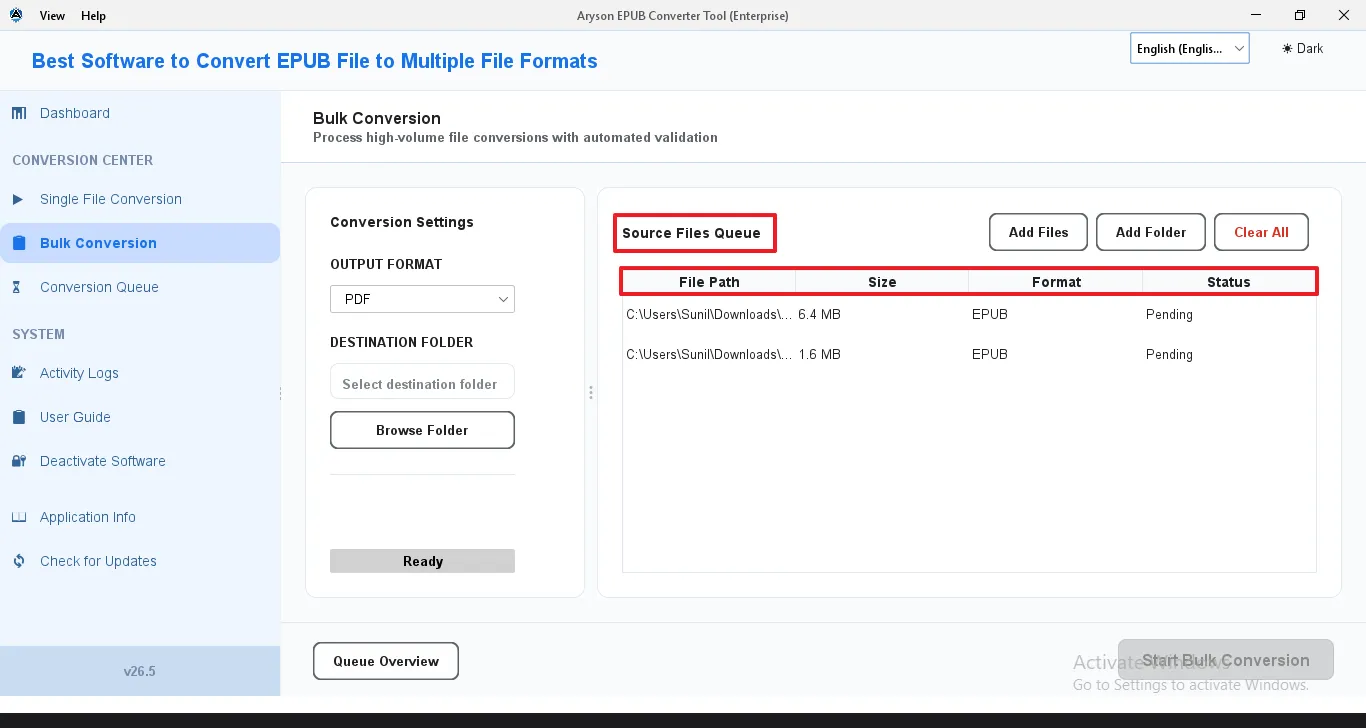Select the file path in the 1.6 MB row

click(x=709, y=354)
